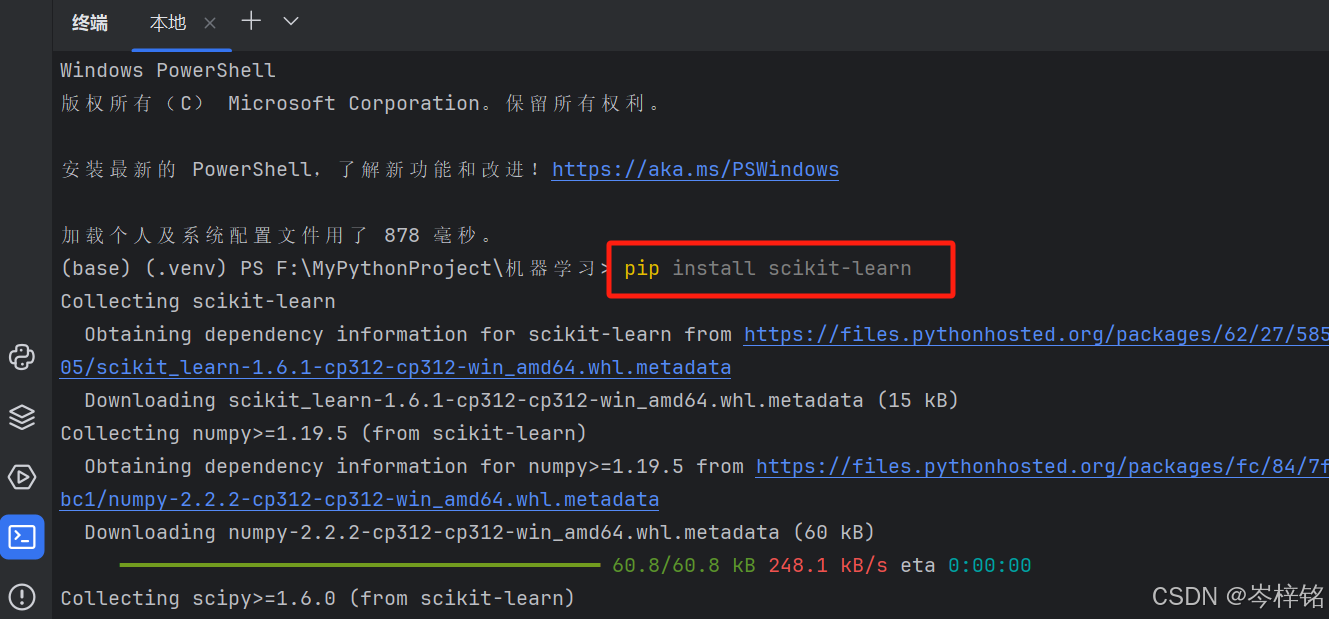Click the green numpy download progress bar
Viewport: 1329px width, 619px height.
tap(360, 565)
